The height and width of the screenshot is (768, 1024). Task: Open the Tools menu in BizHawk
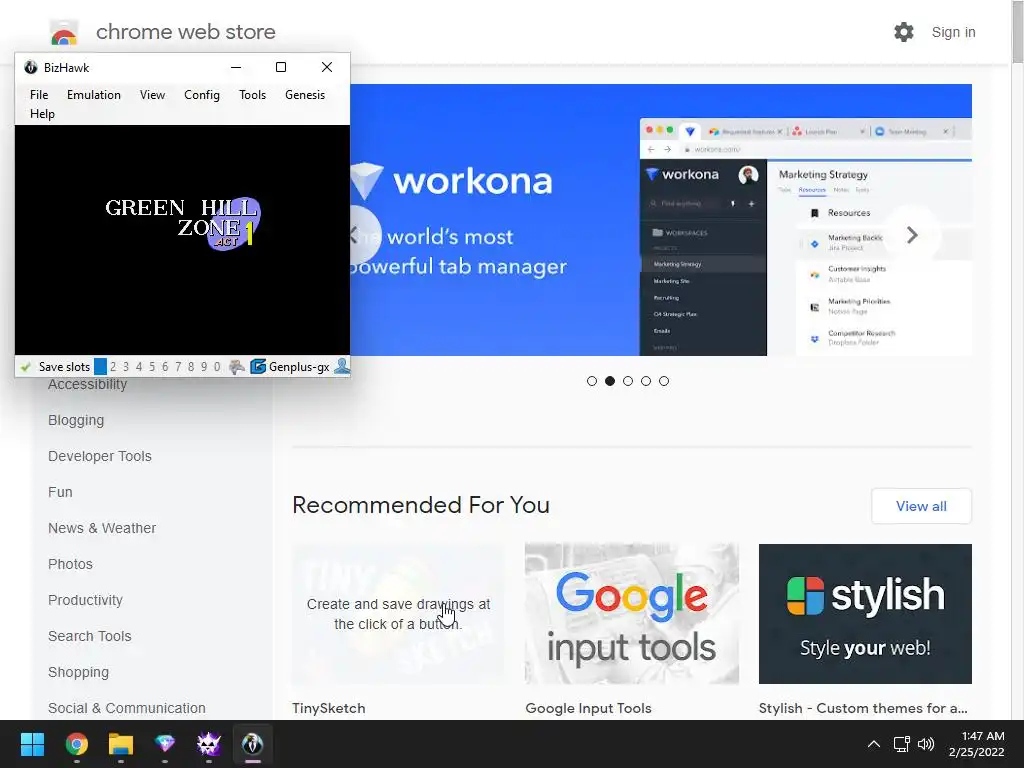click(x=252, y=95)
